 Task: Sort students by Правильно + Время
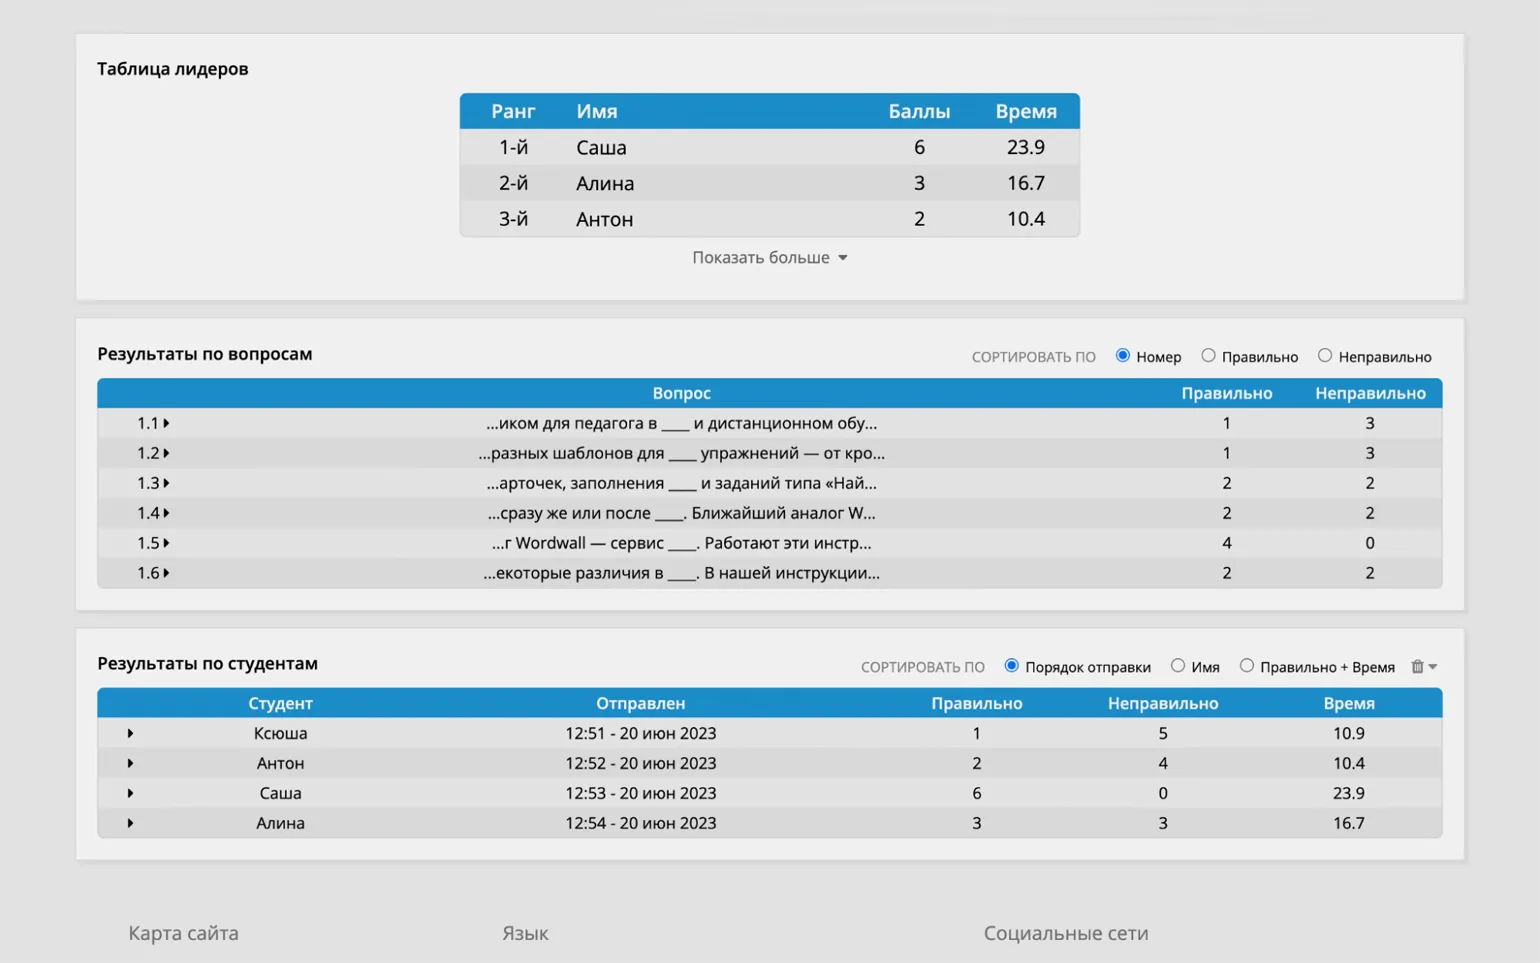(x=1247, y=666)
